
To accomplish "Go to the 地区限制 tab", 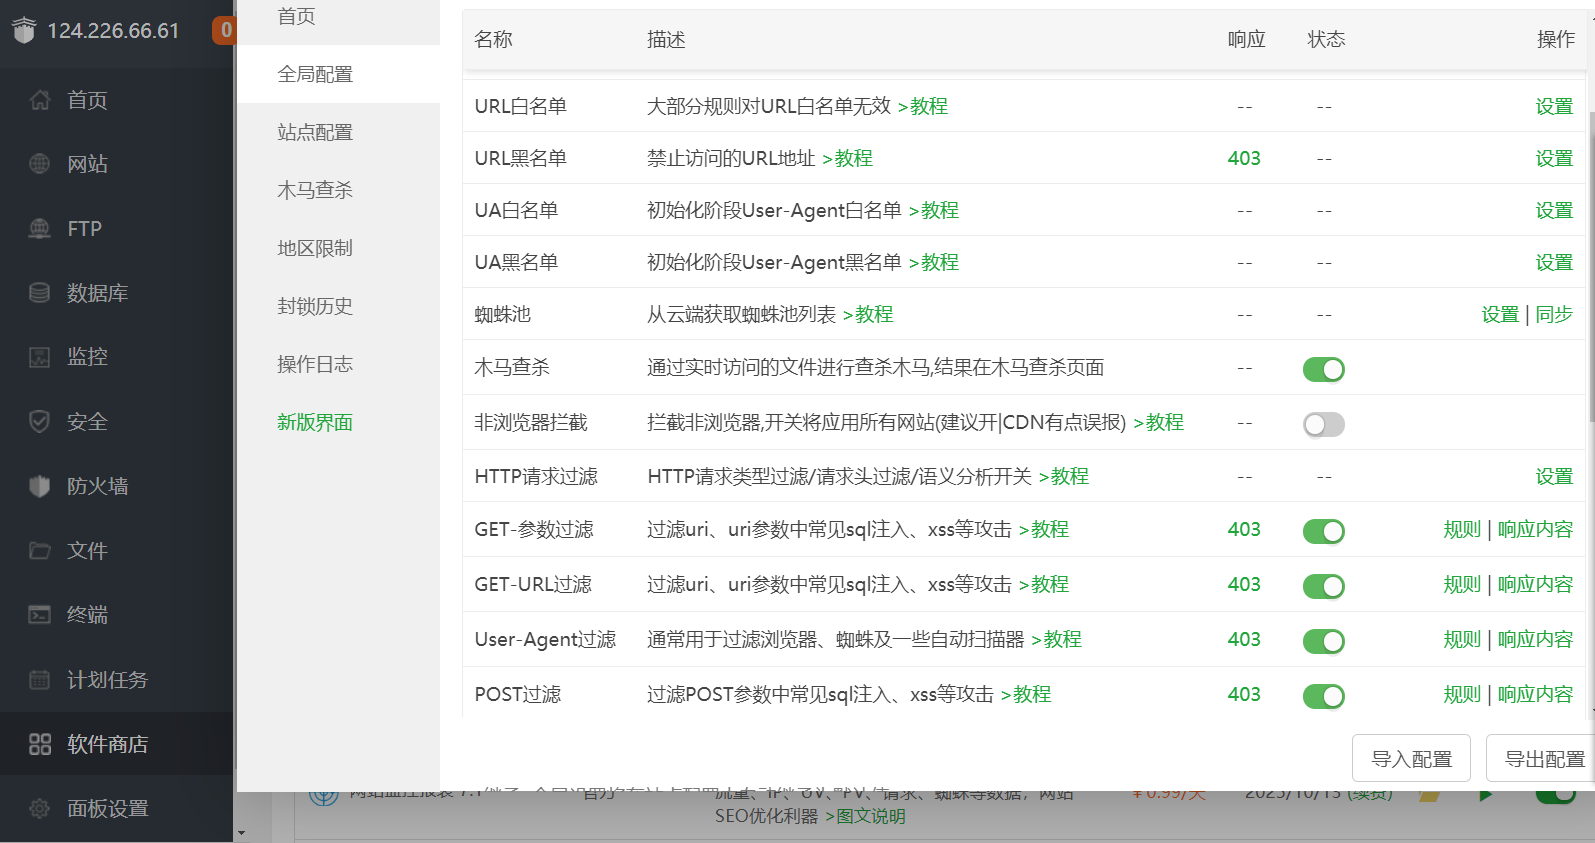I will (338, 248).
